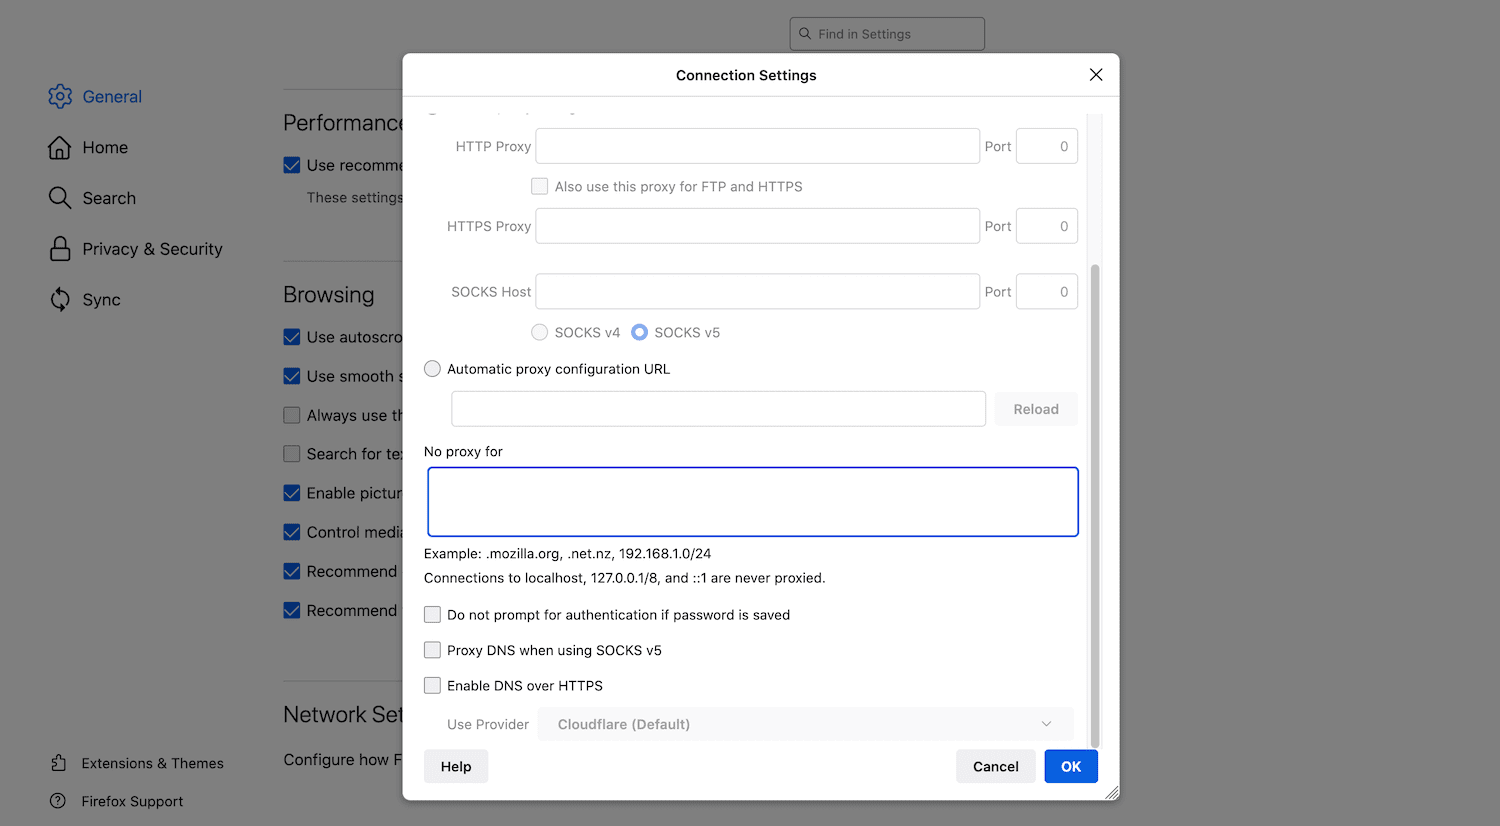
Task: Click the Extensions & Themes puzzle icon
Action: (x=60, y=763)
